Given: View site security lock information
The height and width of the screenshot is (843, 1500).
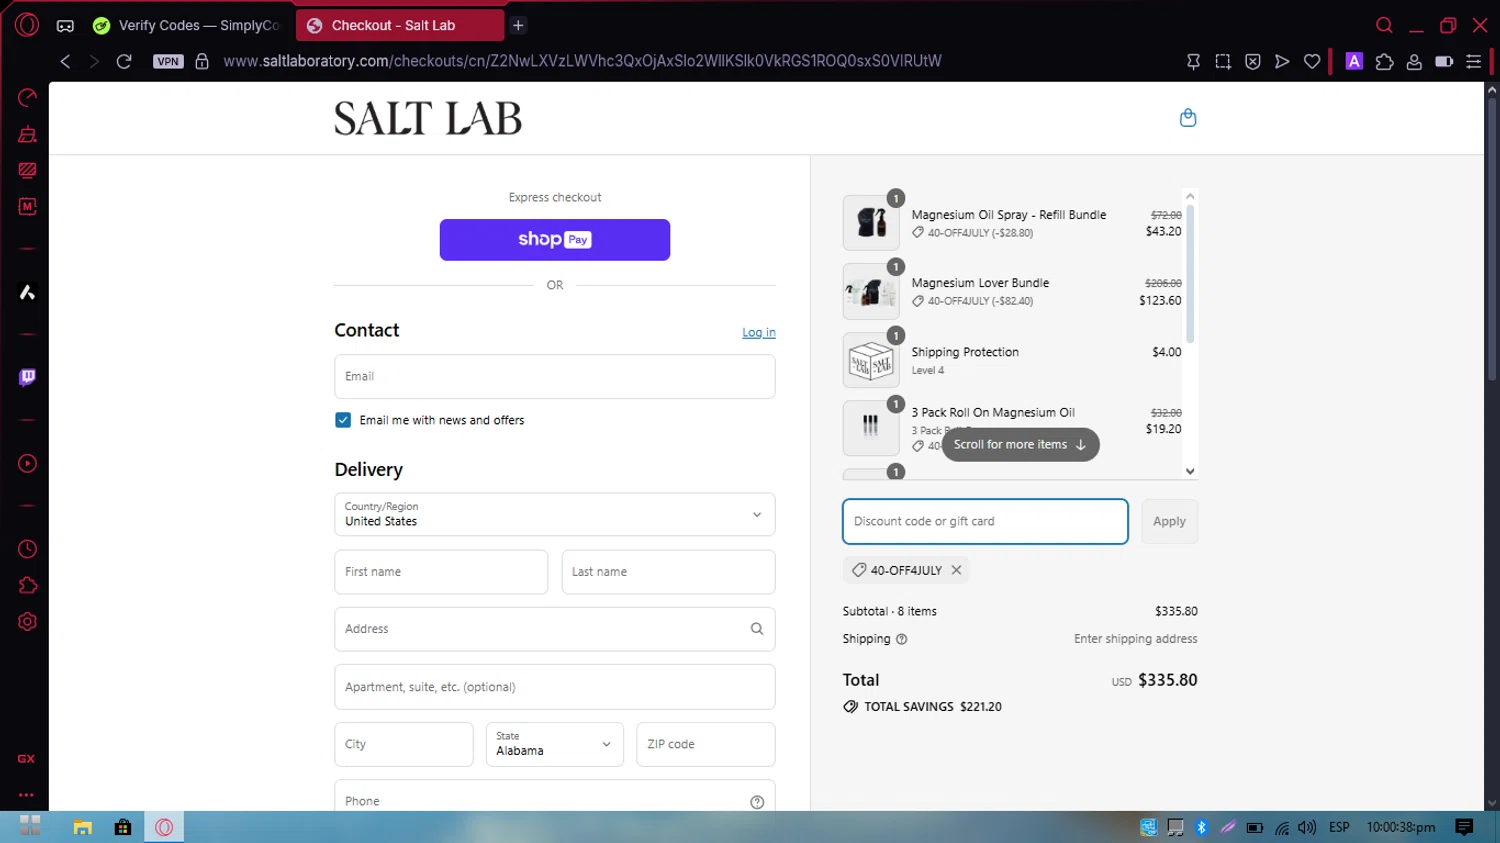Looking at the screenshot, I should pyautogui.click(x=202, y=61).
